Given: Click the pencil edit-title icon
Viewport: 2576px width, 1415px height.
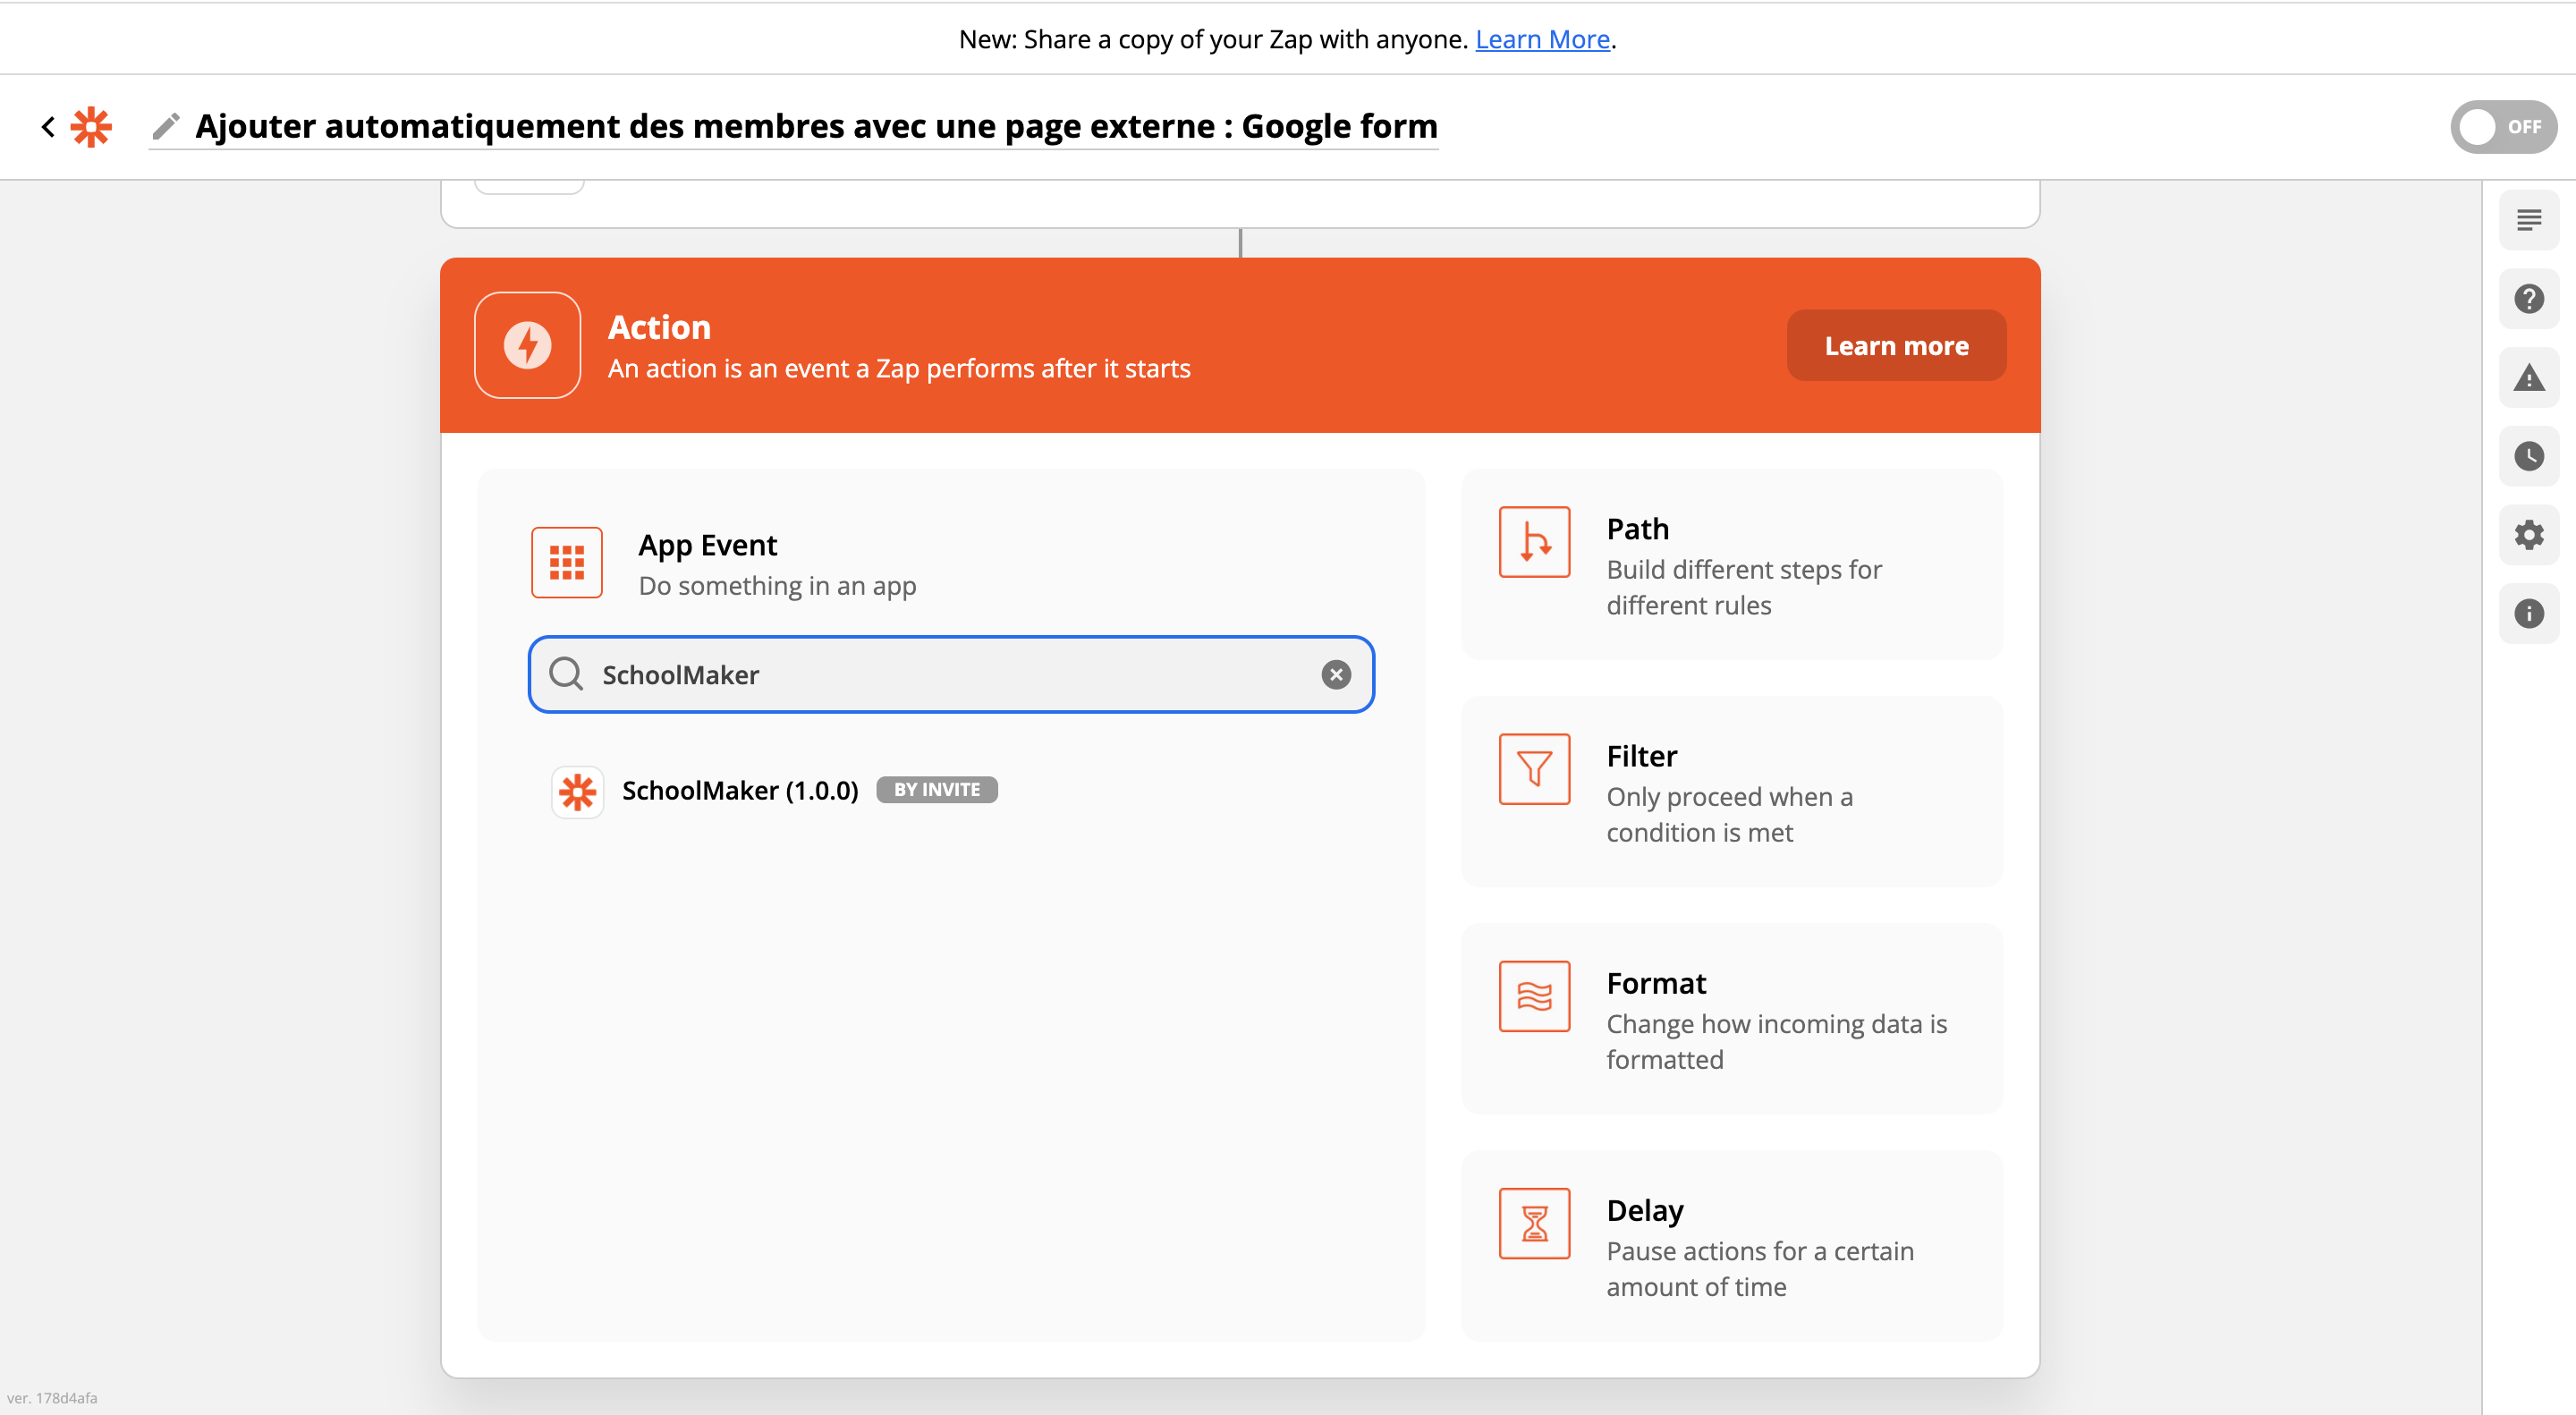Looking at the screenshot, I should (x=166, y=127).
